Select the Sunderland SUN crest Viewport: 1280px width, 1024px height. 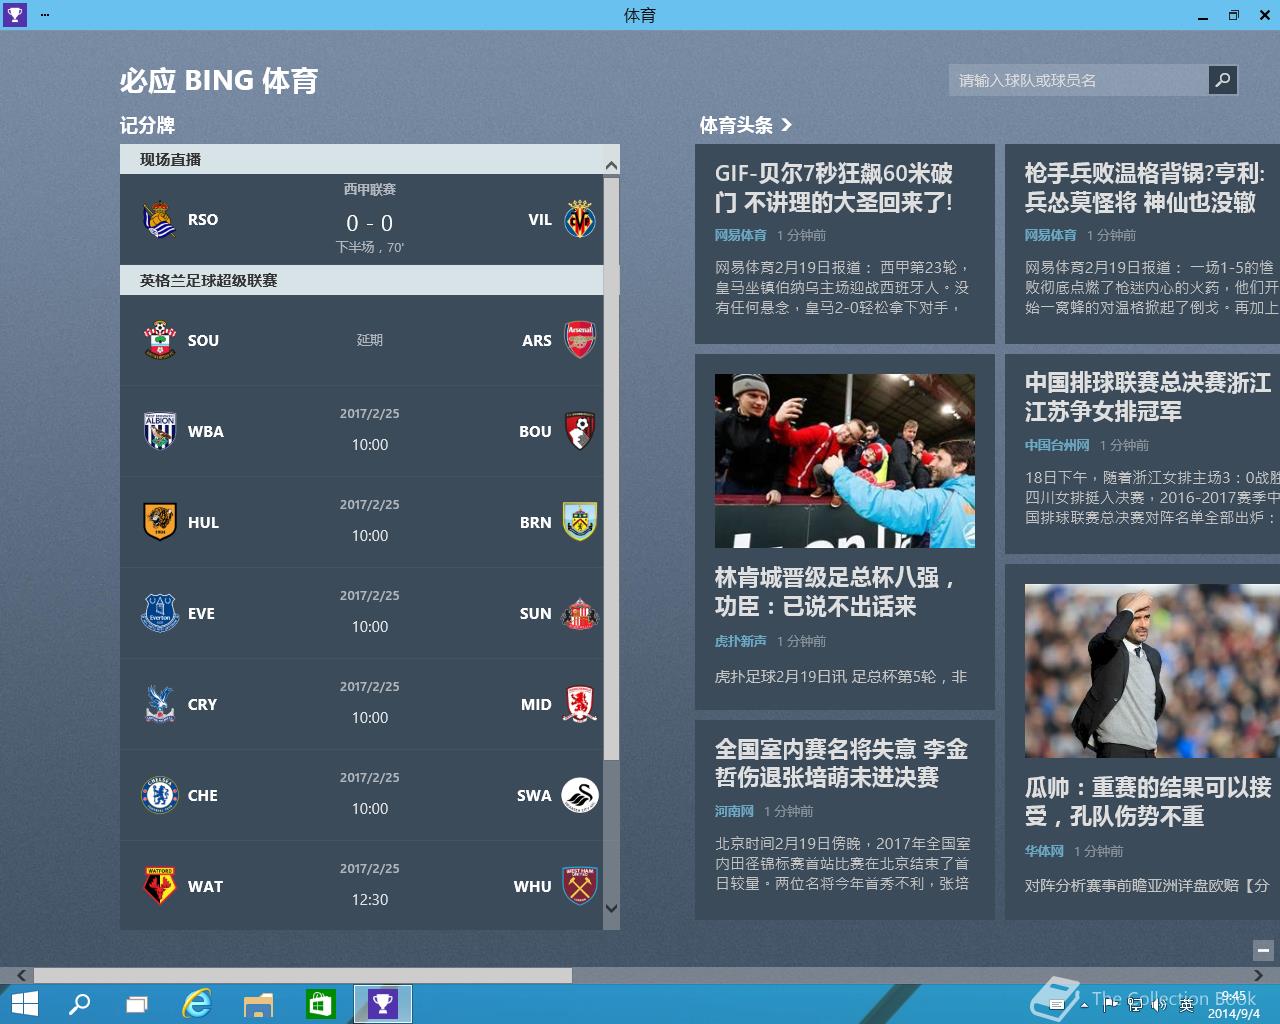pyautogui.click(x=580, y=613)
